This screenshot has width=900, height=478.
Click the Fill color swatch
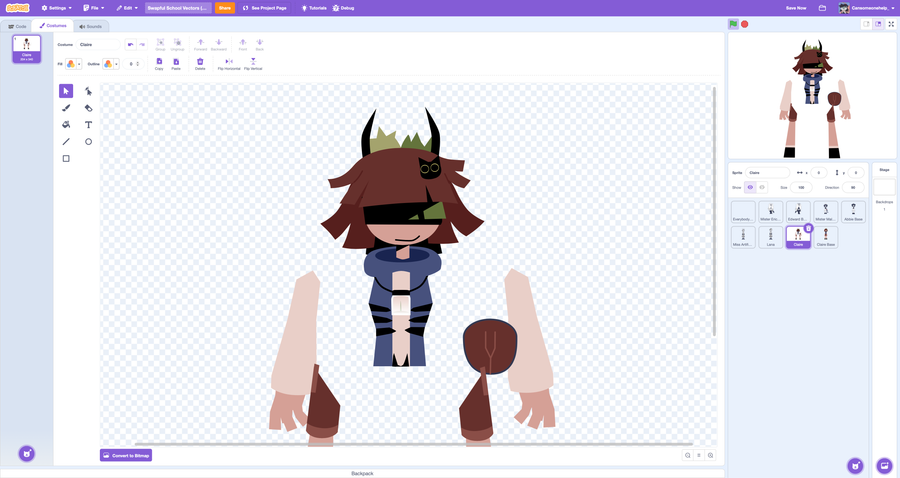click(x=71, y=64)
